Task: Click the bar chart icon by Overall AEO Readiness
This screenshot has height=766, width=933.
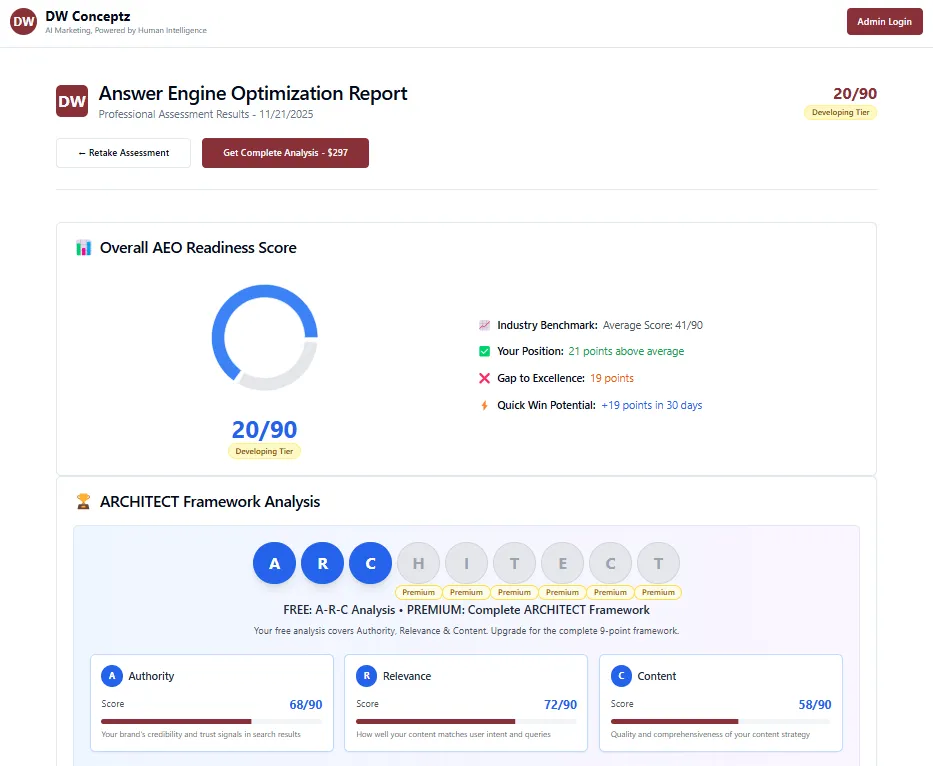Action: coord(84,248)
